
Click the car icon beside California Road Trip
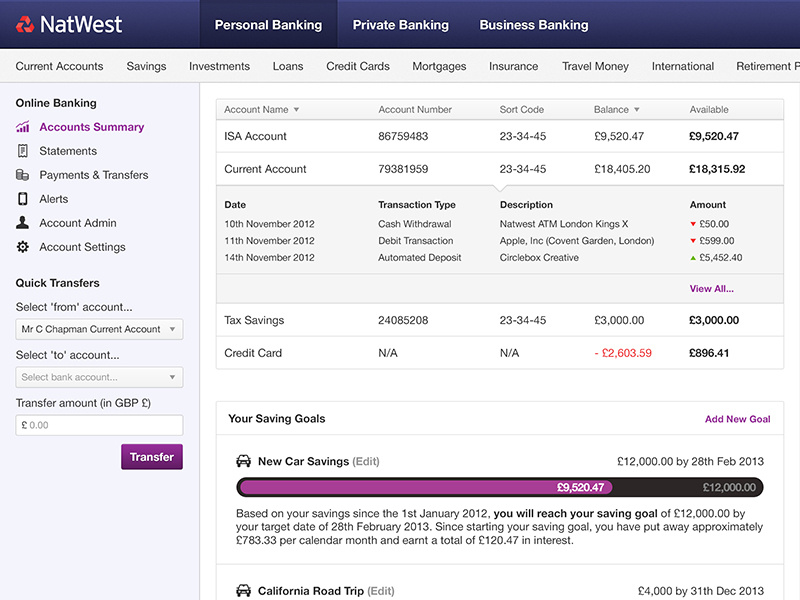(x=243, y=591)
